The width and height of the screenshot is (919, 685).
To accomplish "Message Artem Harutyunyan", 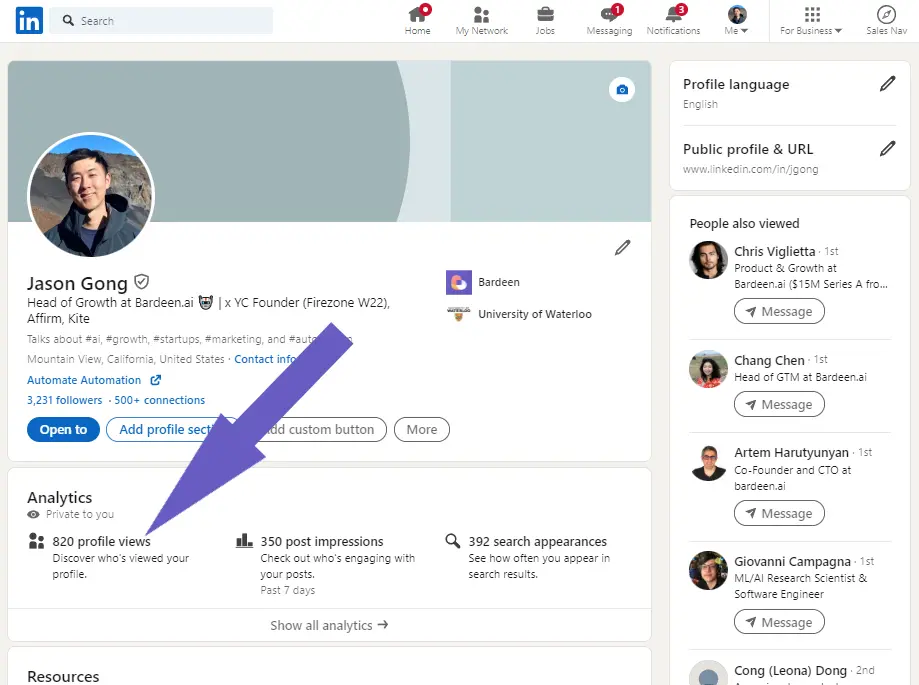I will [780, 513].
